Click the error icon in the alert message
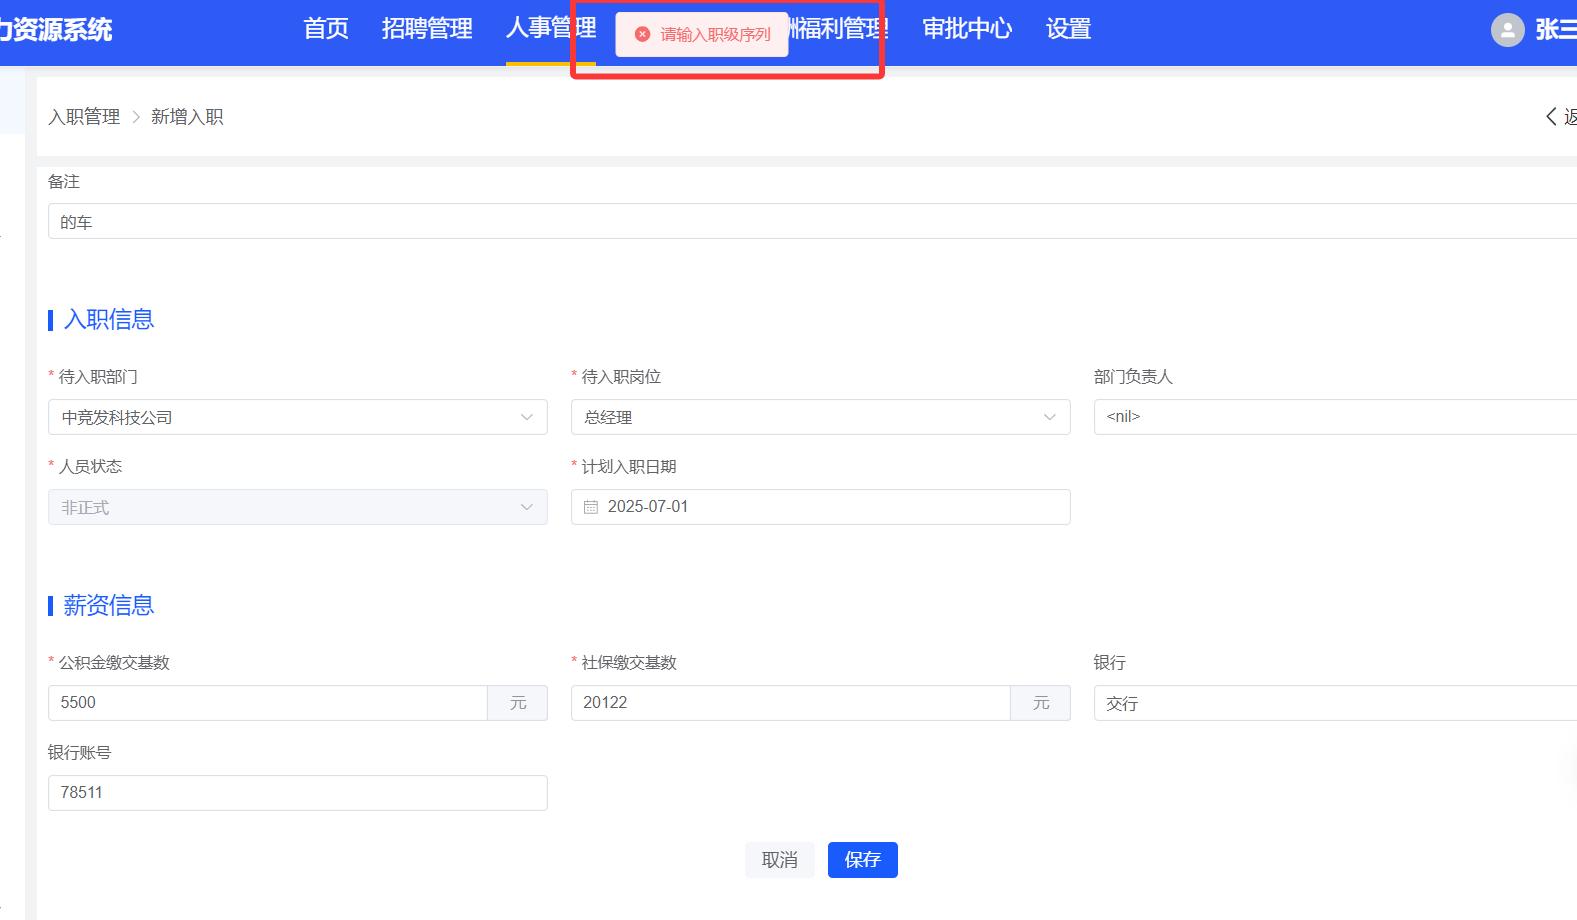This screenshot has width=1577, height=920. click(x=642, y=34)
